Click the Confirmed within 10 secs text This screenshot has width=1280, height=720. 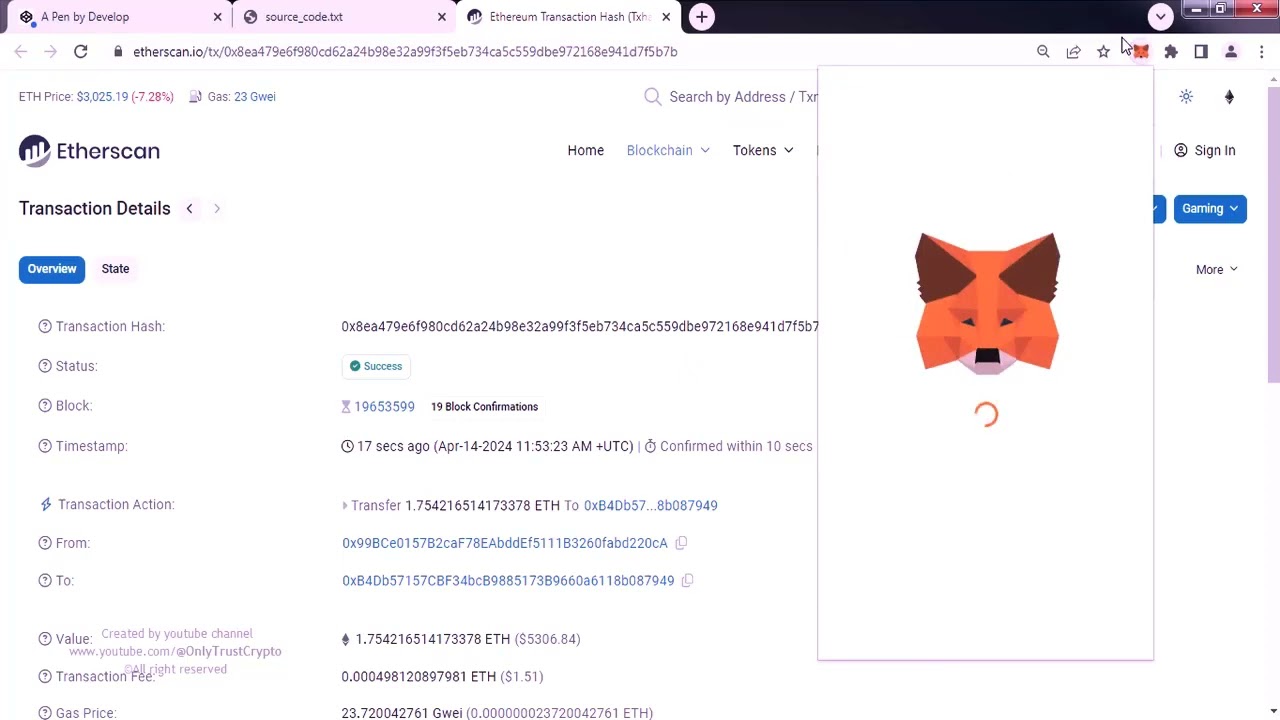(736, 446)
